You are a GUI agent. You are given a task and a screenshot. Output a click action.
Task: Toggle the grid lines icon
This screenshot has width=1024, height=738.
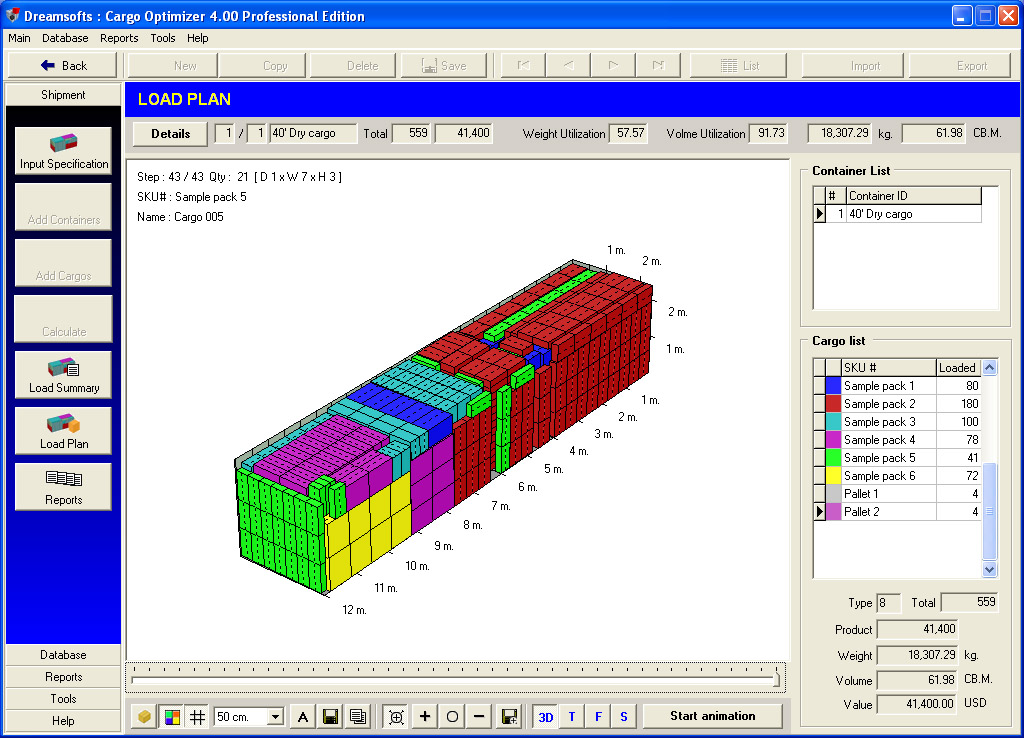pyautogui.click(x=198, y=716)
